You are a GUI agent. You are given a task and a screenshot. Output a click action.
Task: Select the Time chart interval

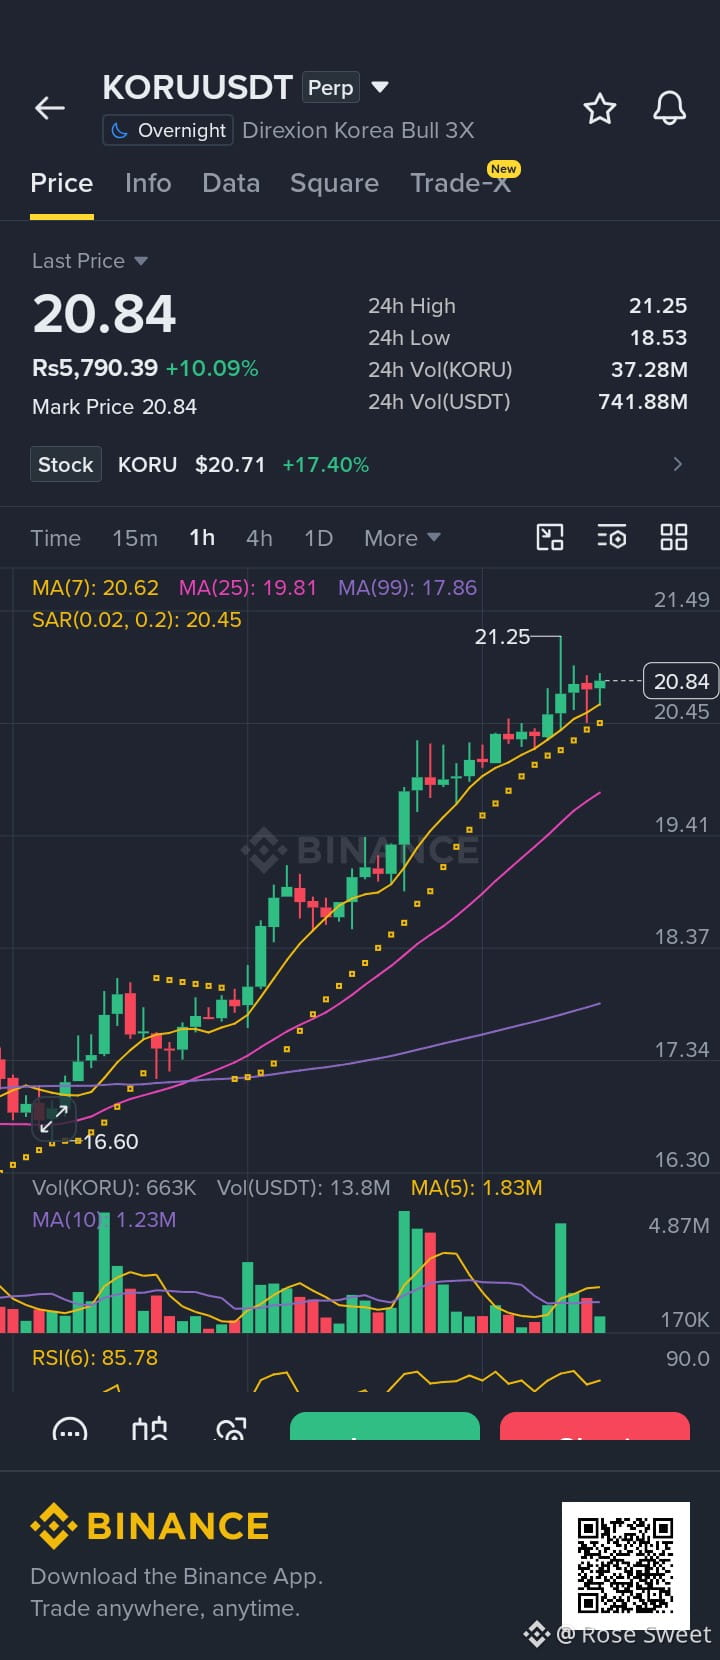click(56, 538)
